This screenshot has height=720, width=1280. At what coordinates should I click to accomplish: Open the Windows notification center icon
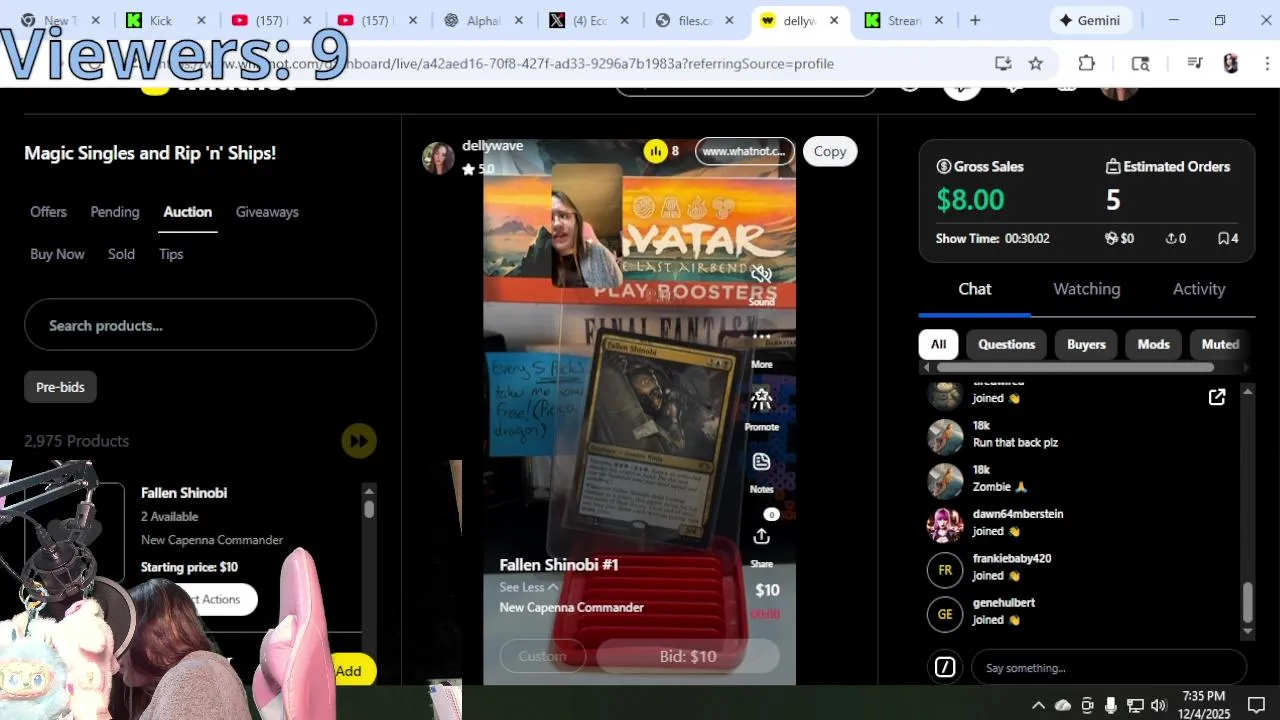pos(1256,705)
